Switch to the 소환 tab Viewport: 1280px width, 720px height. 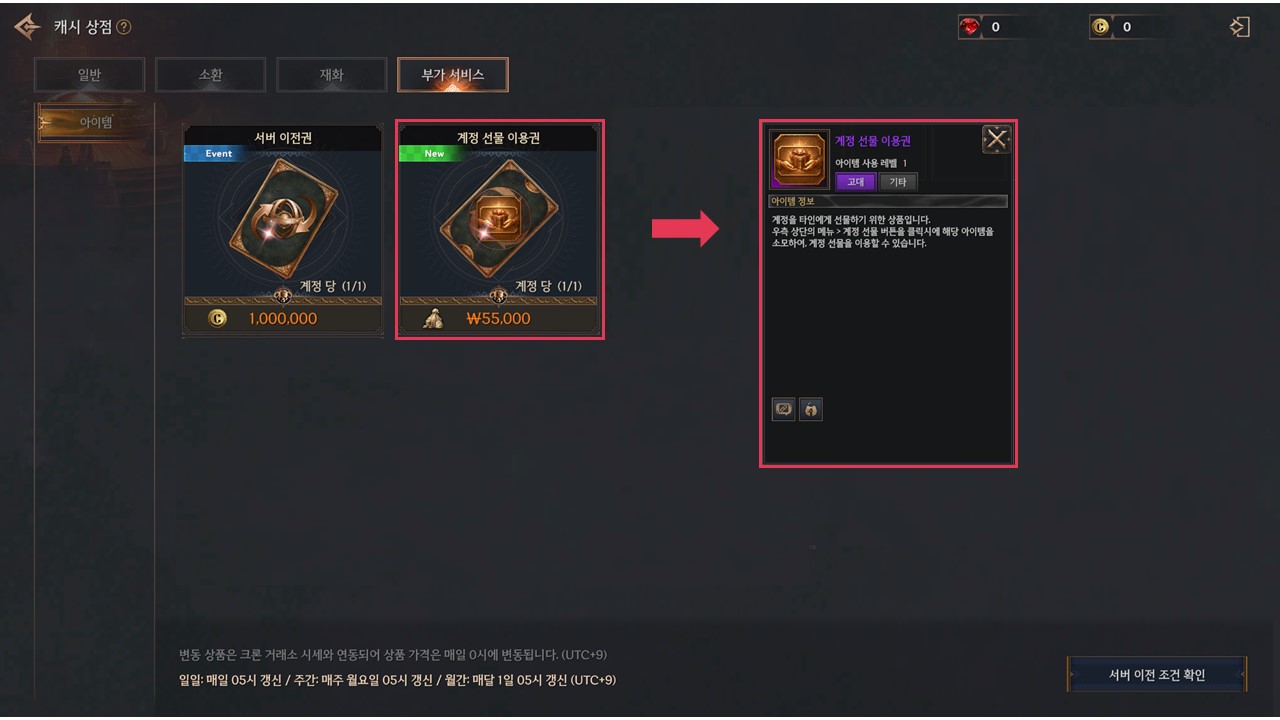click(210, 75)
